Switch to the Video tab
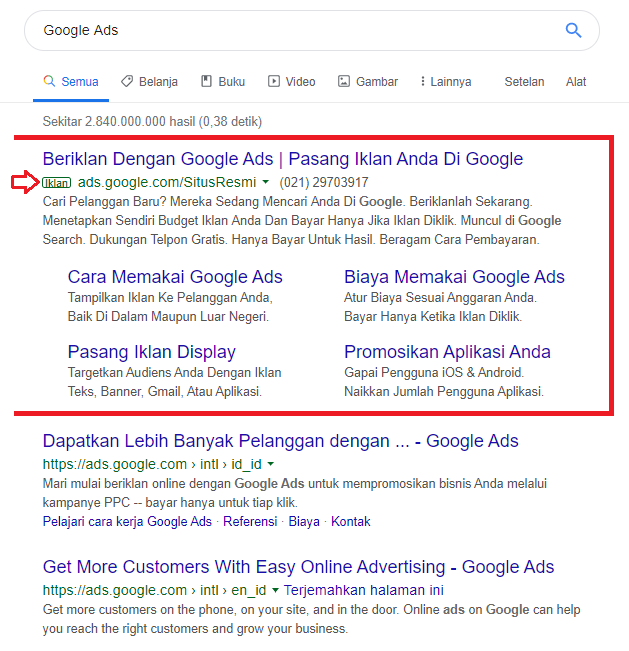 coord(291,82)
